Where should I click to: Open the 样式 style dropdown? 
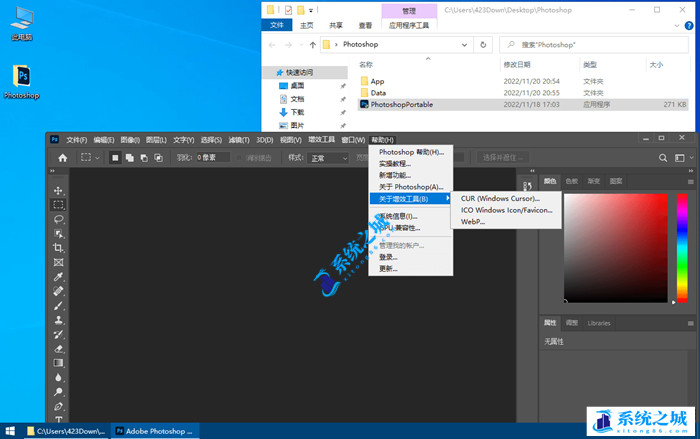tap(327, 158)
